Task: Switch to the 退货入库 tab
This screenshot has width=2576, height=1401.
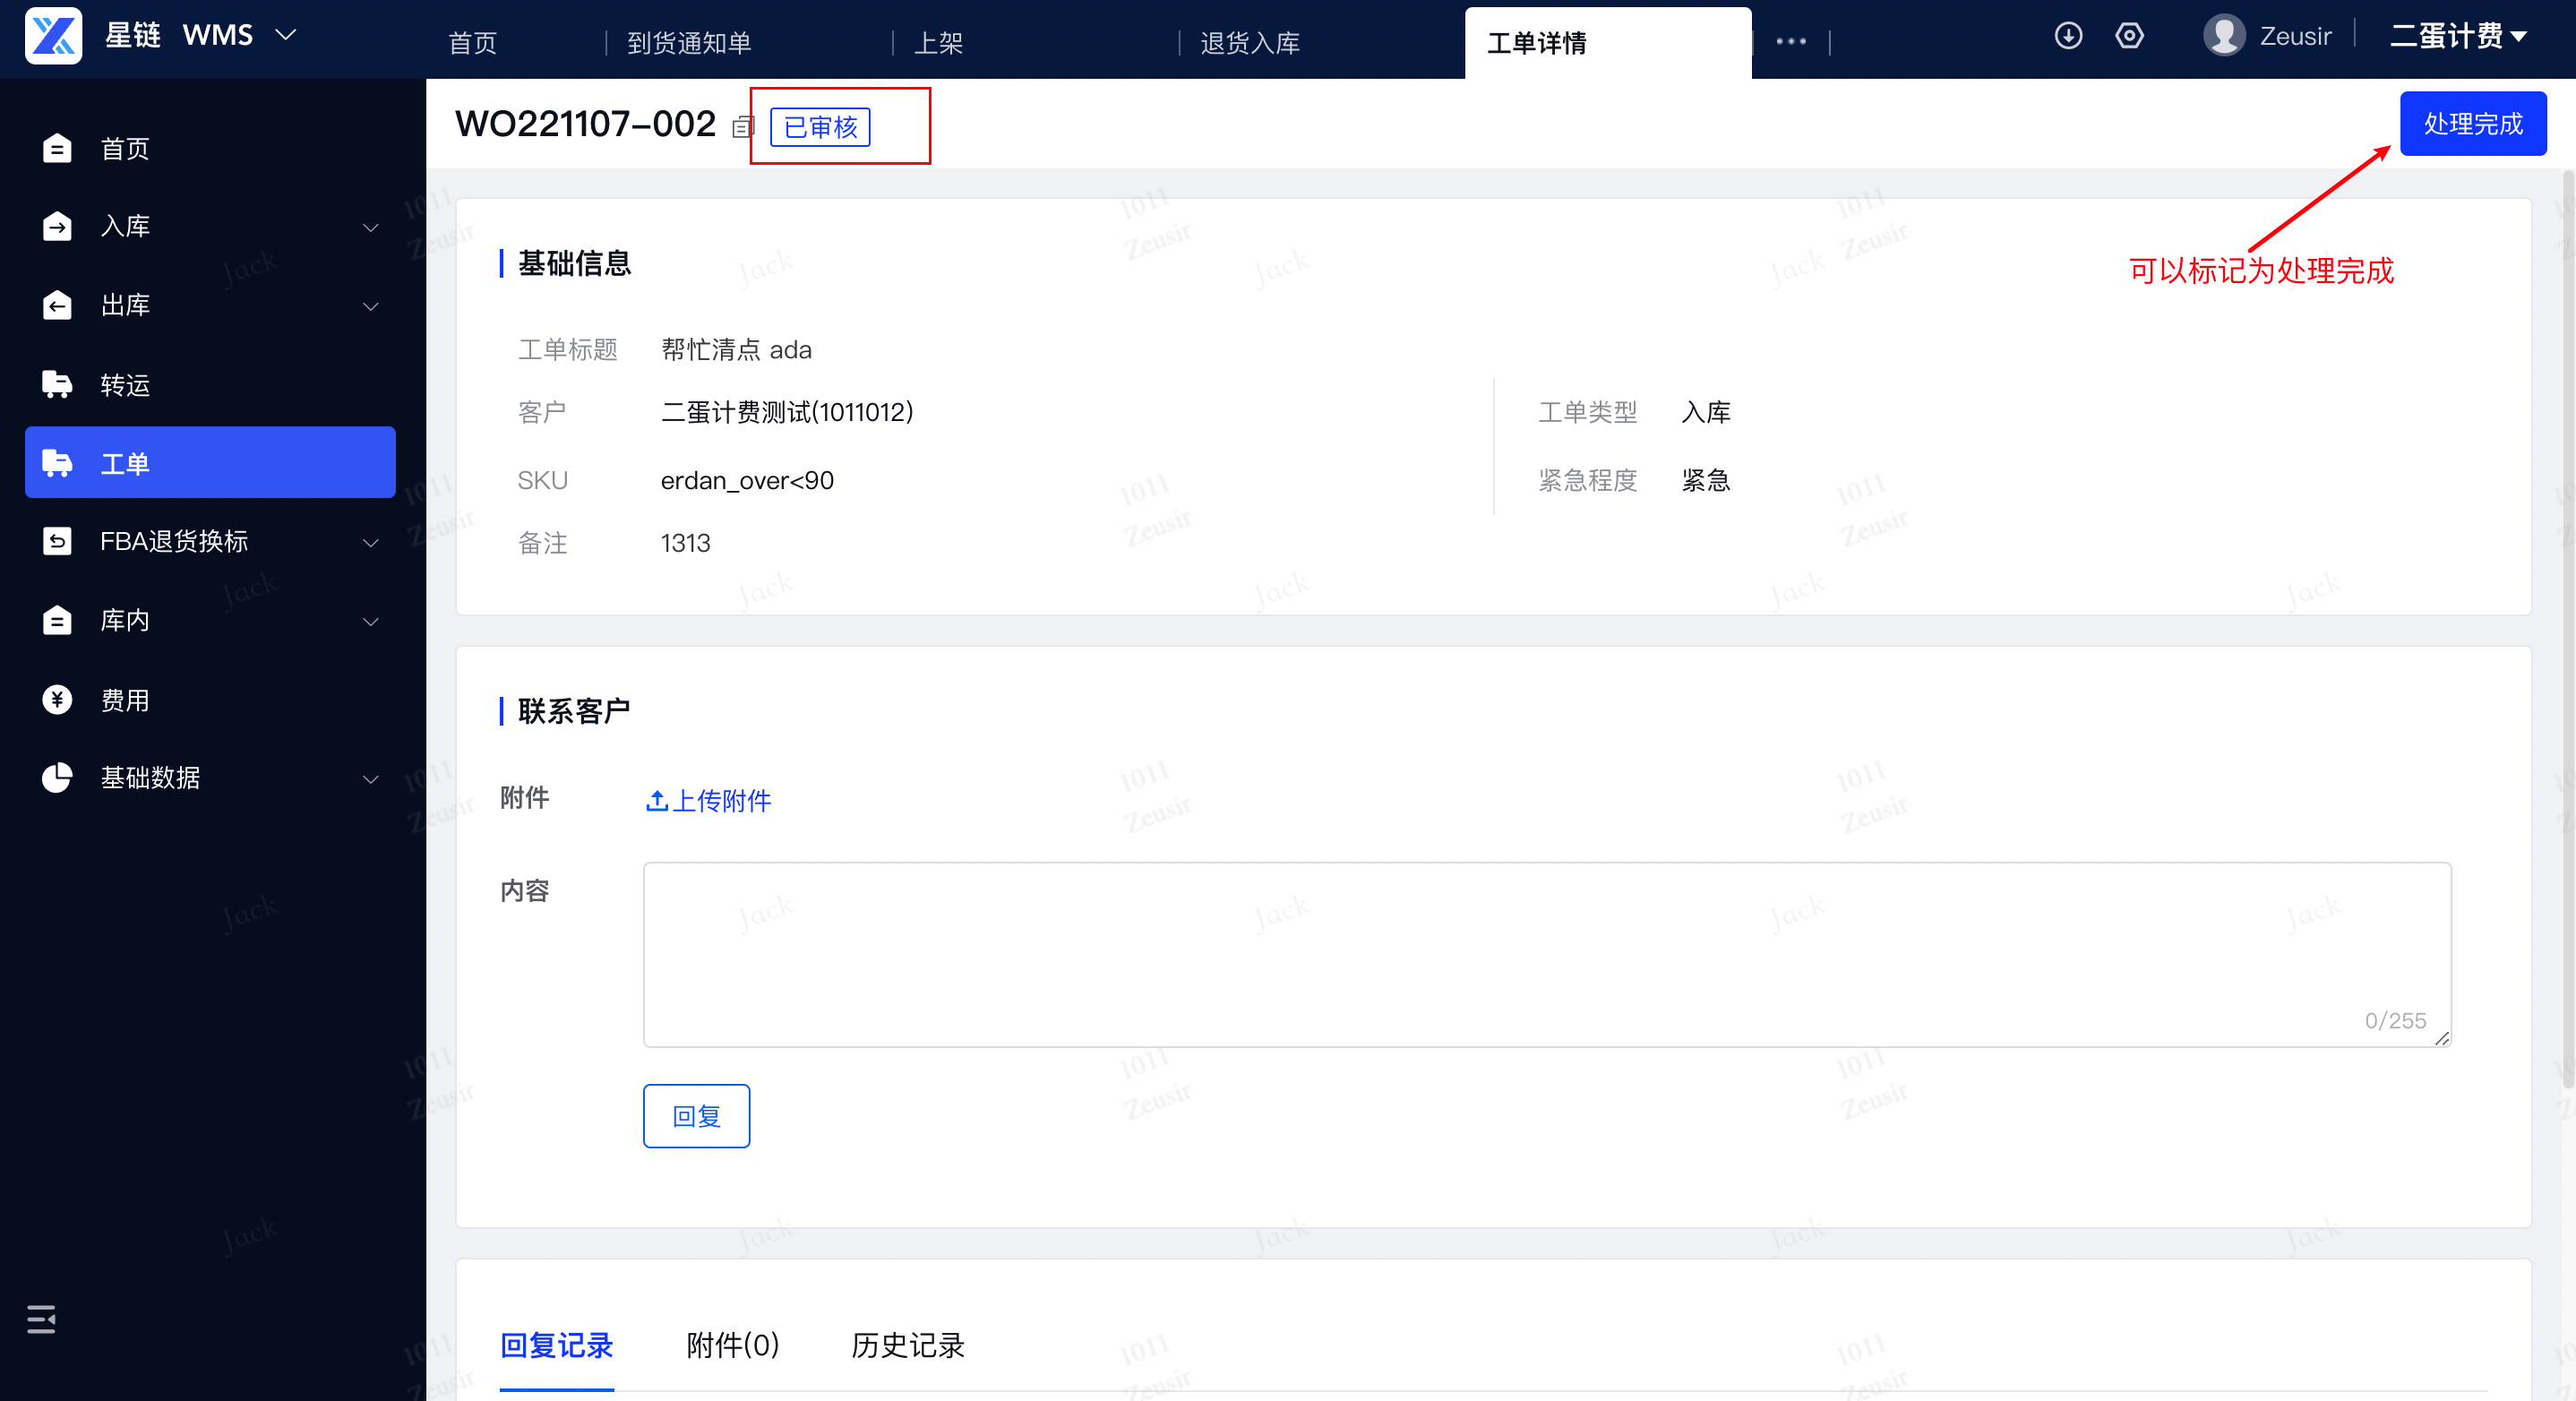Action: click(1250, 43)
